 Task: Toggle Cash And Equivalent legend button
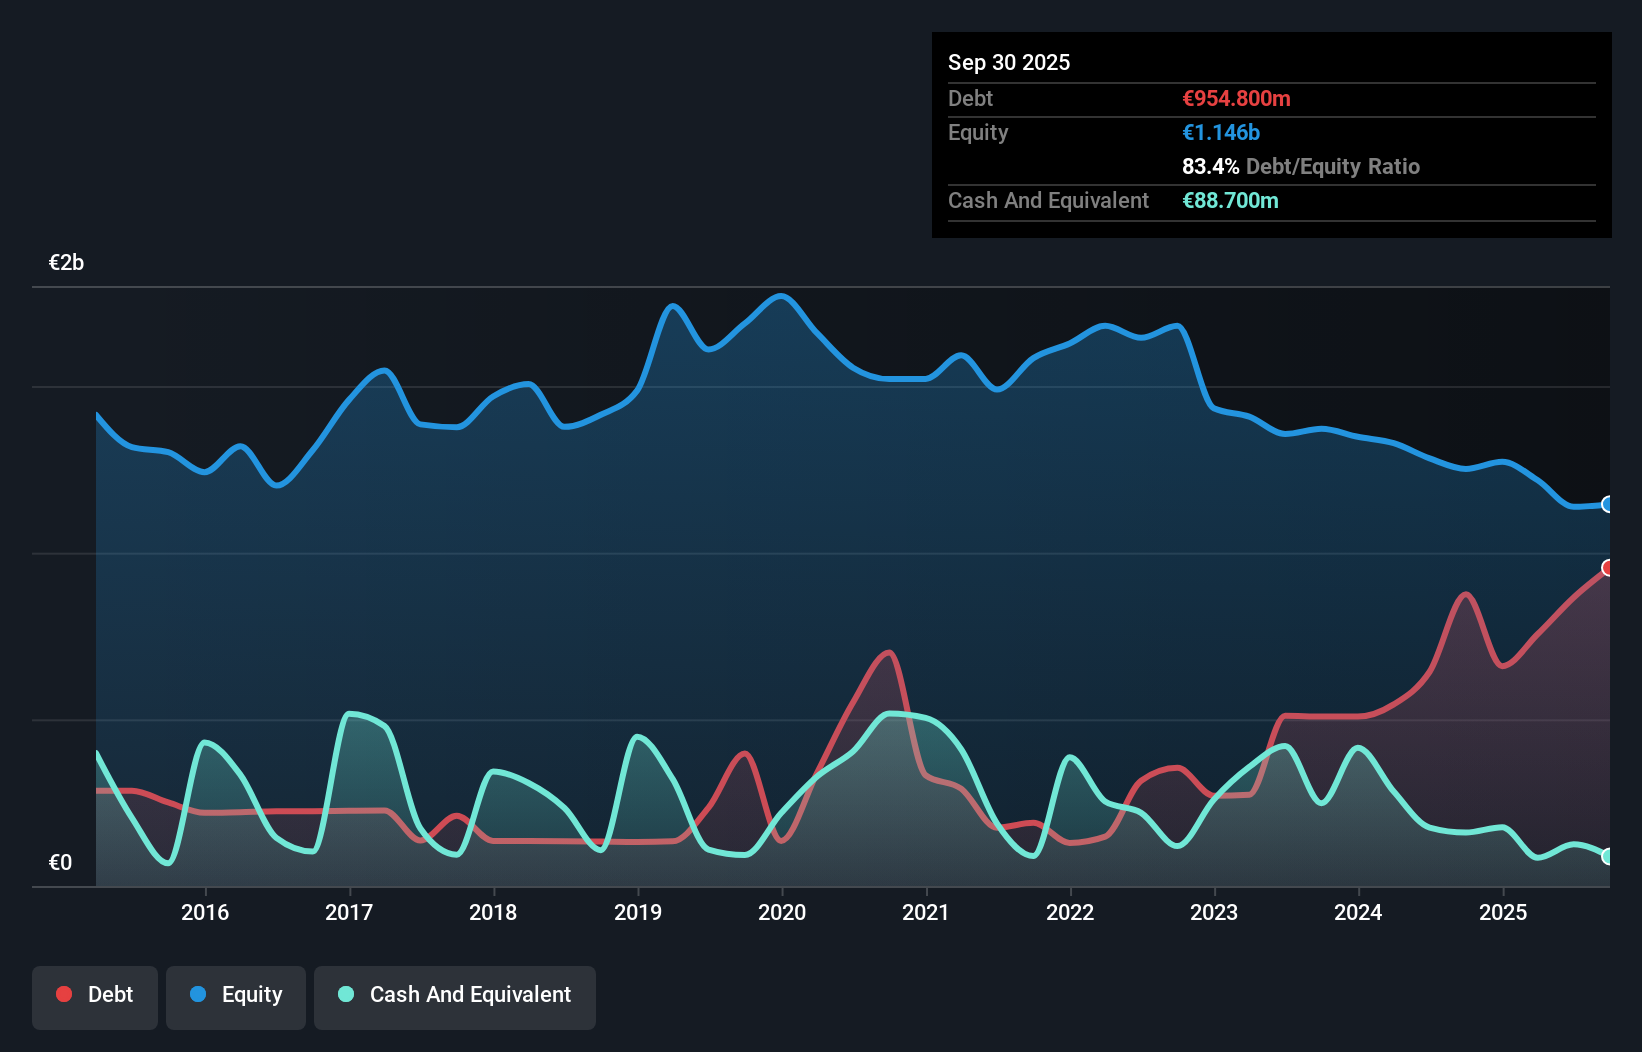coord(455,997)
